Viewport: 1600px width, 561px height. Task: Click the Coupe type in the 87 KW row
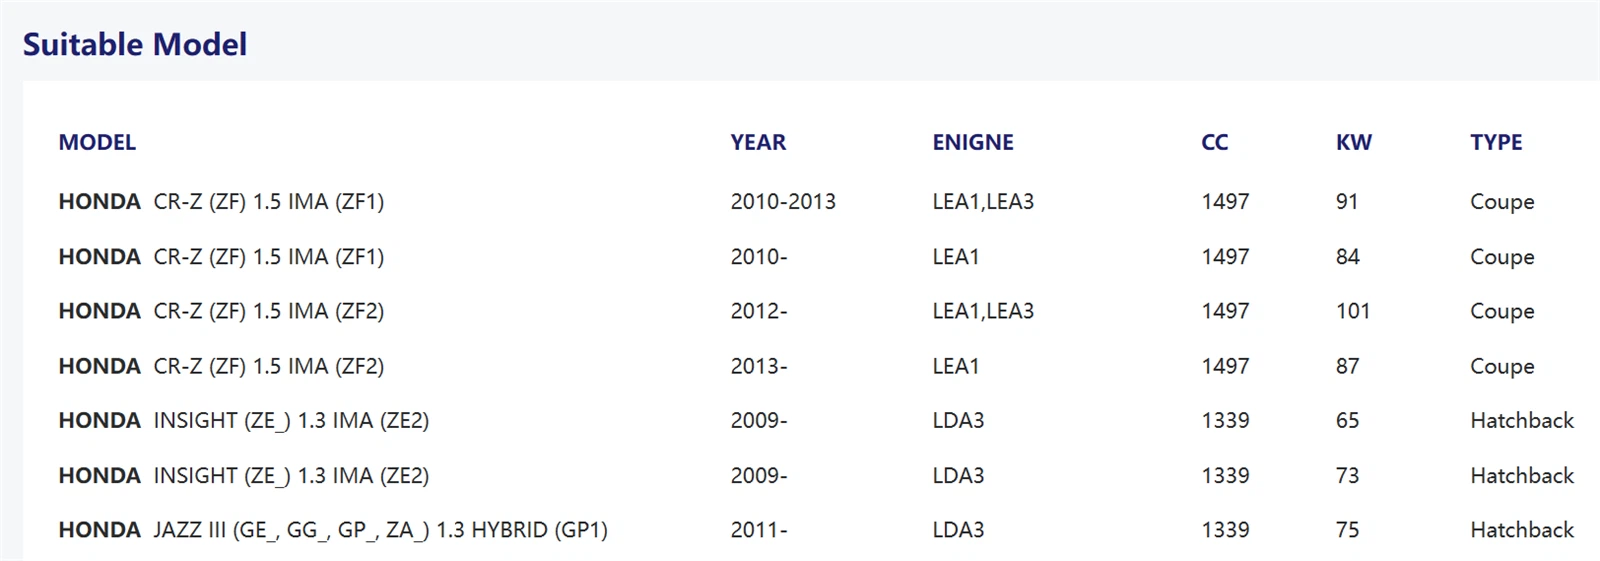tap(1502, 366)
